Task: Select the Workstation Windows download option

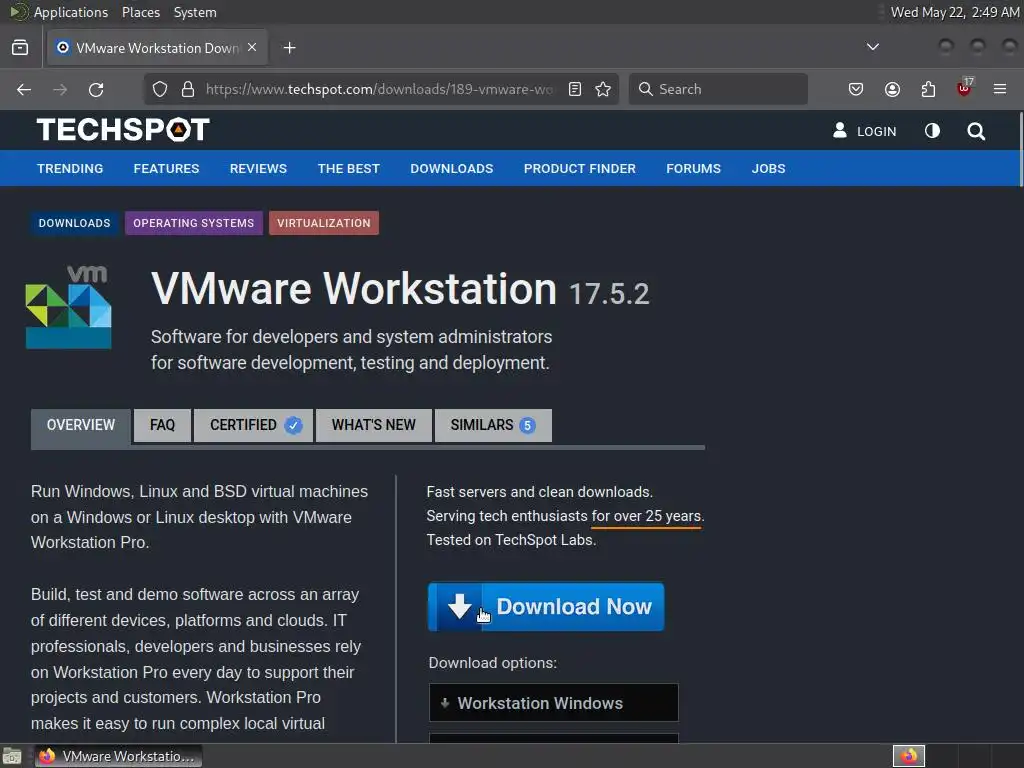Action: pos(554,703)
